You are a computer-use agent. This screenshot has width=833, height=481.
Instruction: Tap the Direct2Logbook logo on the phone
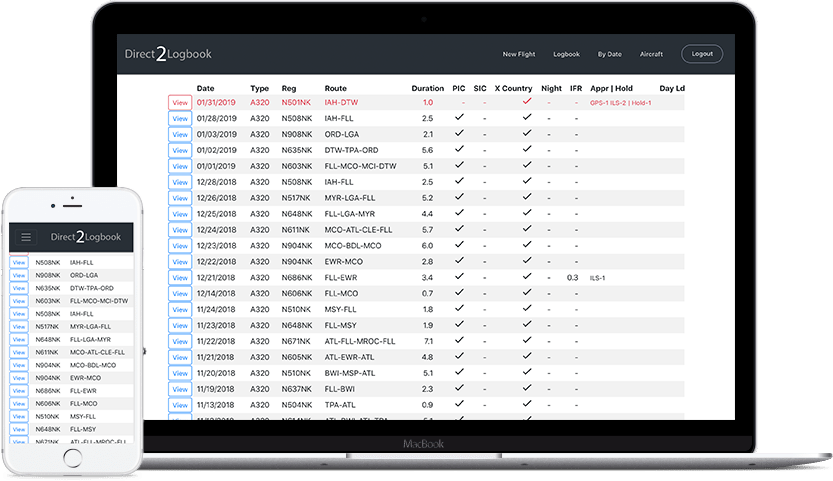coord(85,237)
